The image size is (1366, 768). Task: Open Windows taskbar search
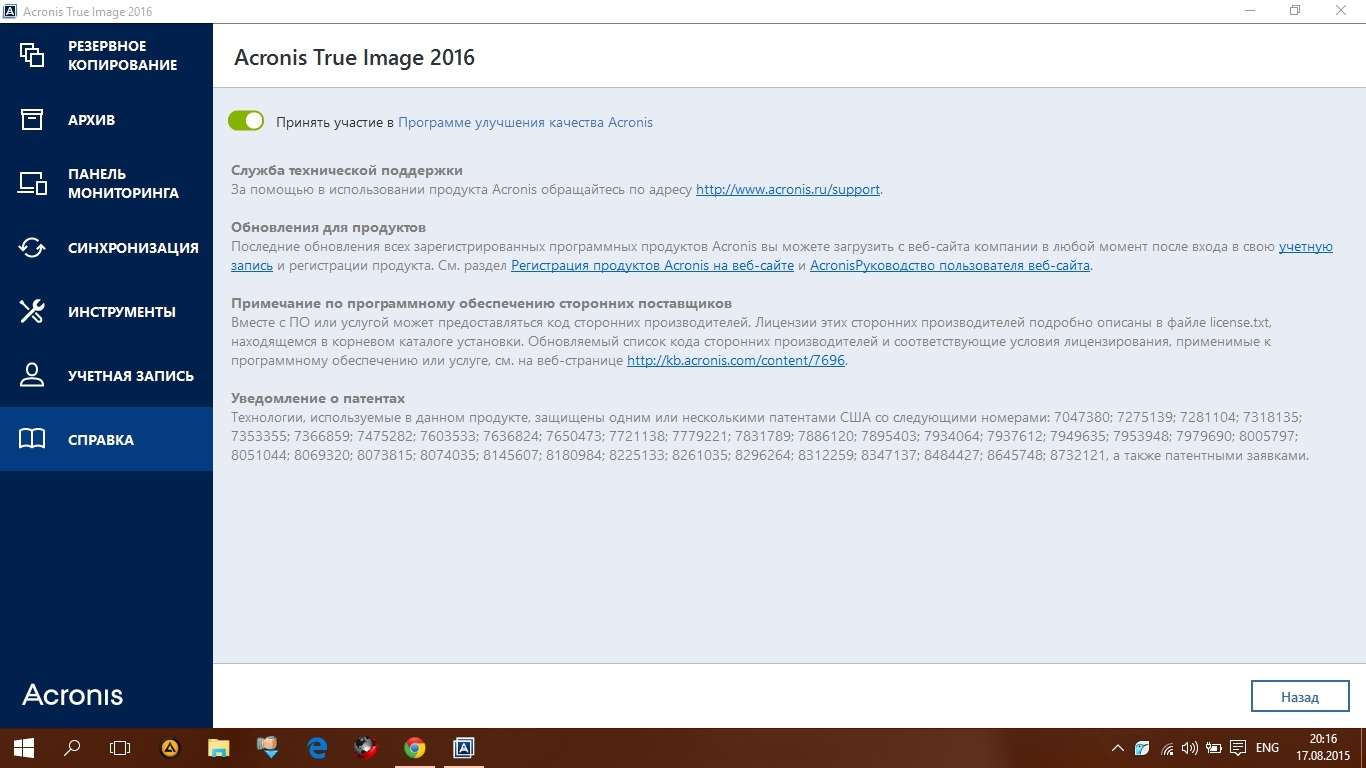pos(72,747)
